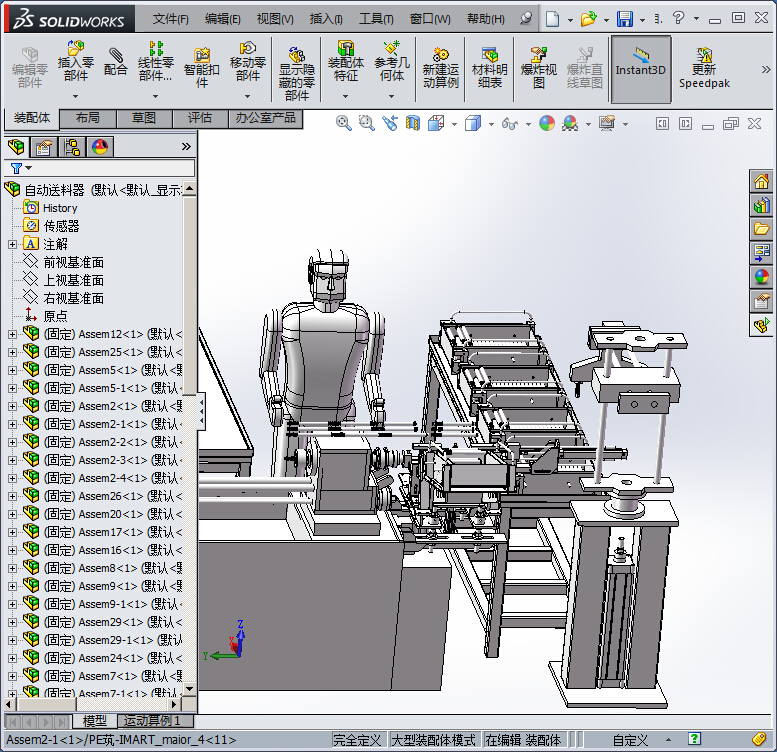Click the SolidWorks Resources home icon

[761, 181]
